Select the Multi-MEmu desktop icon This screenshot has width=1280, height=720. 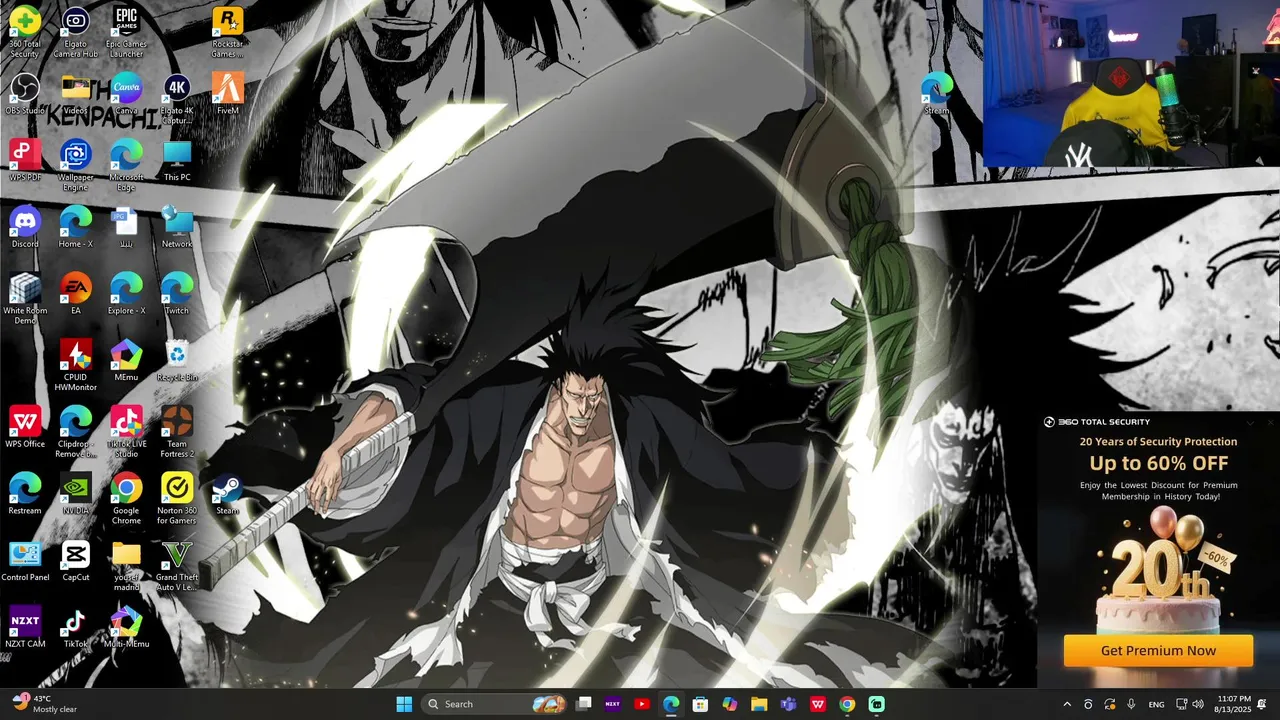pos(126,628)
